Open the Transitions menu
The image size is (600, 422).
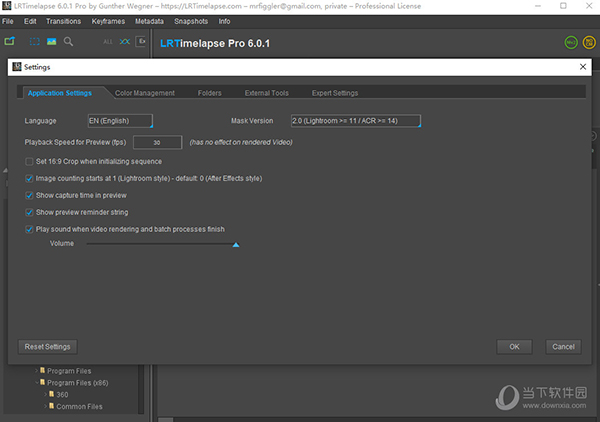[64, 21]
